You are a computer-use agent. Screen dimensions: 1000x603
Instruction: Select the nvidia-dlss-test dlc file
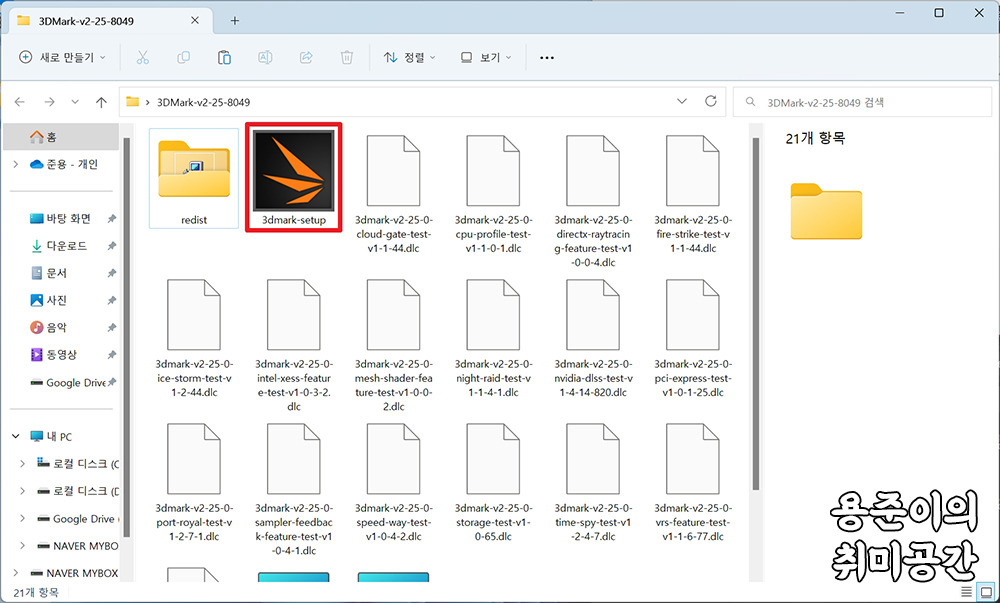click(x=593, y=338)
